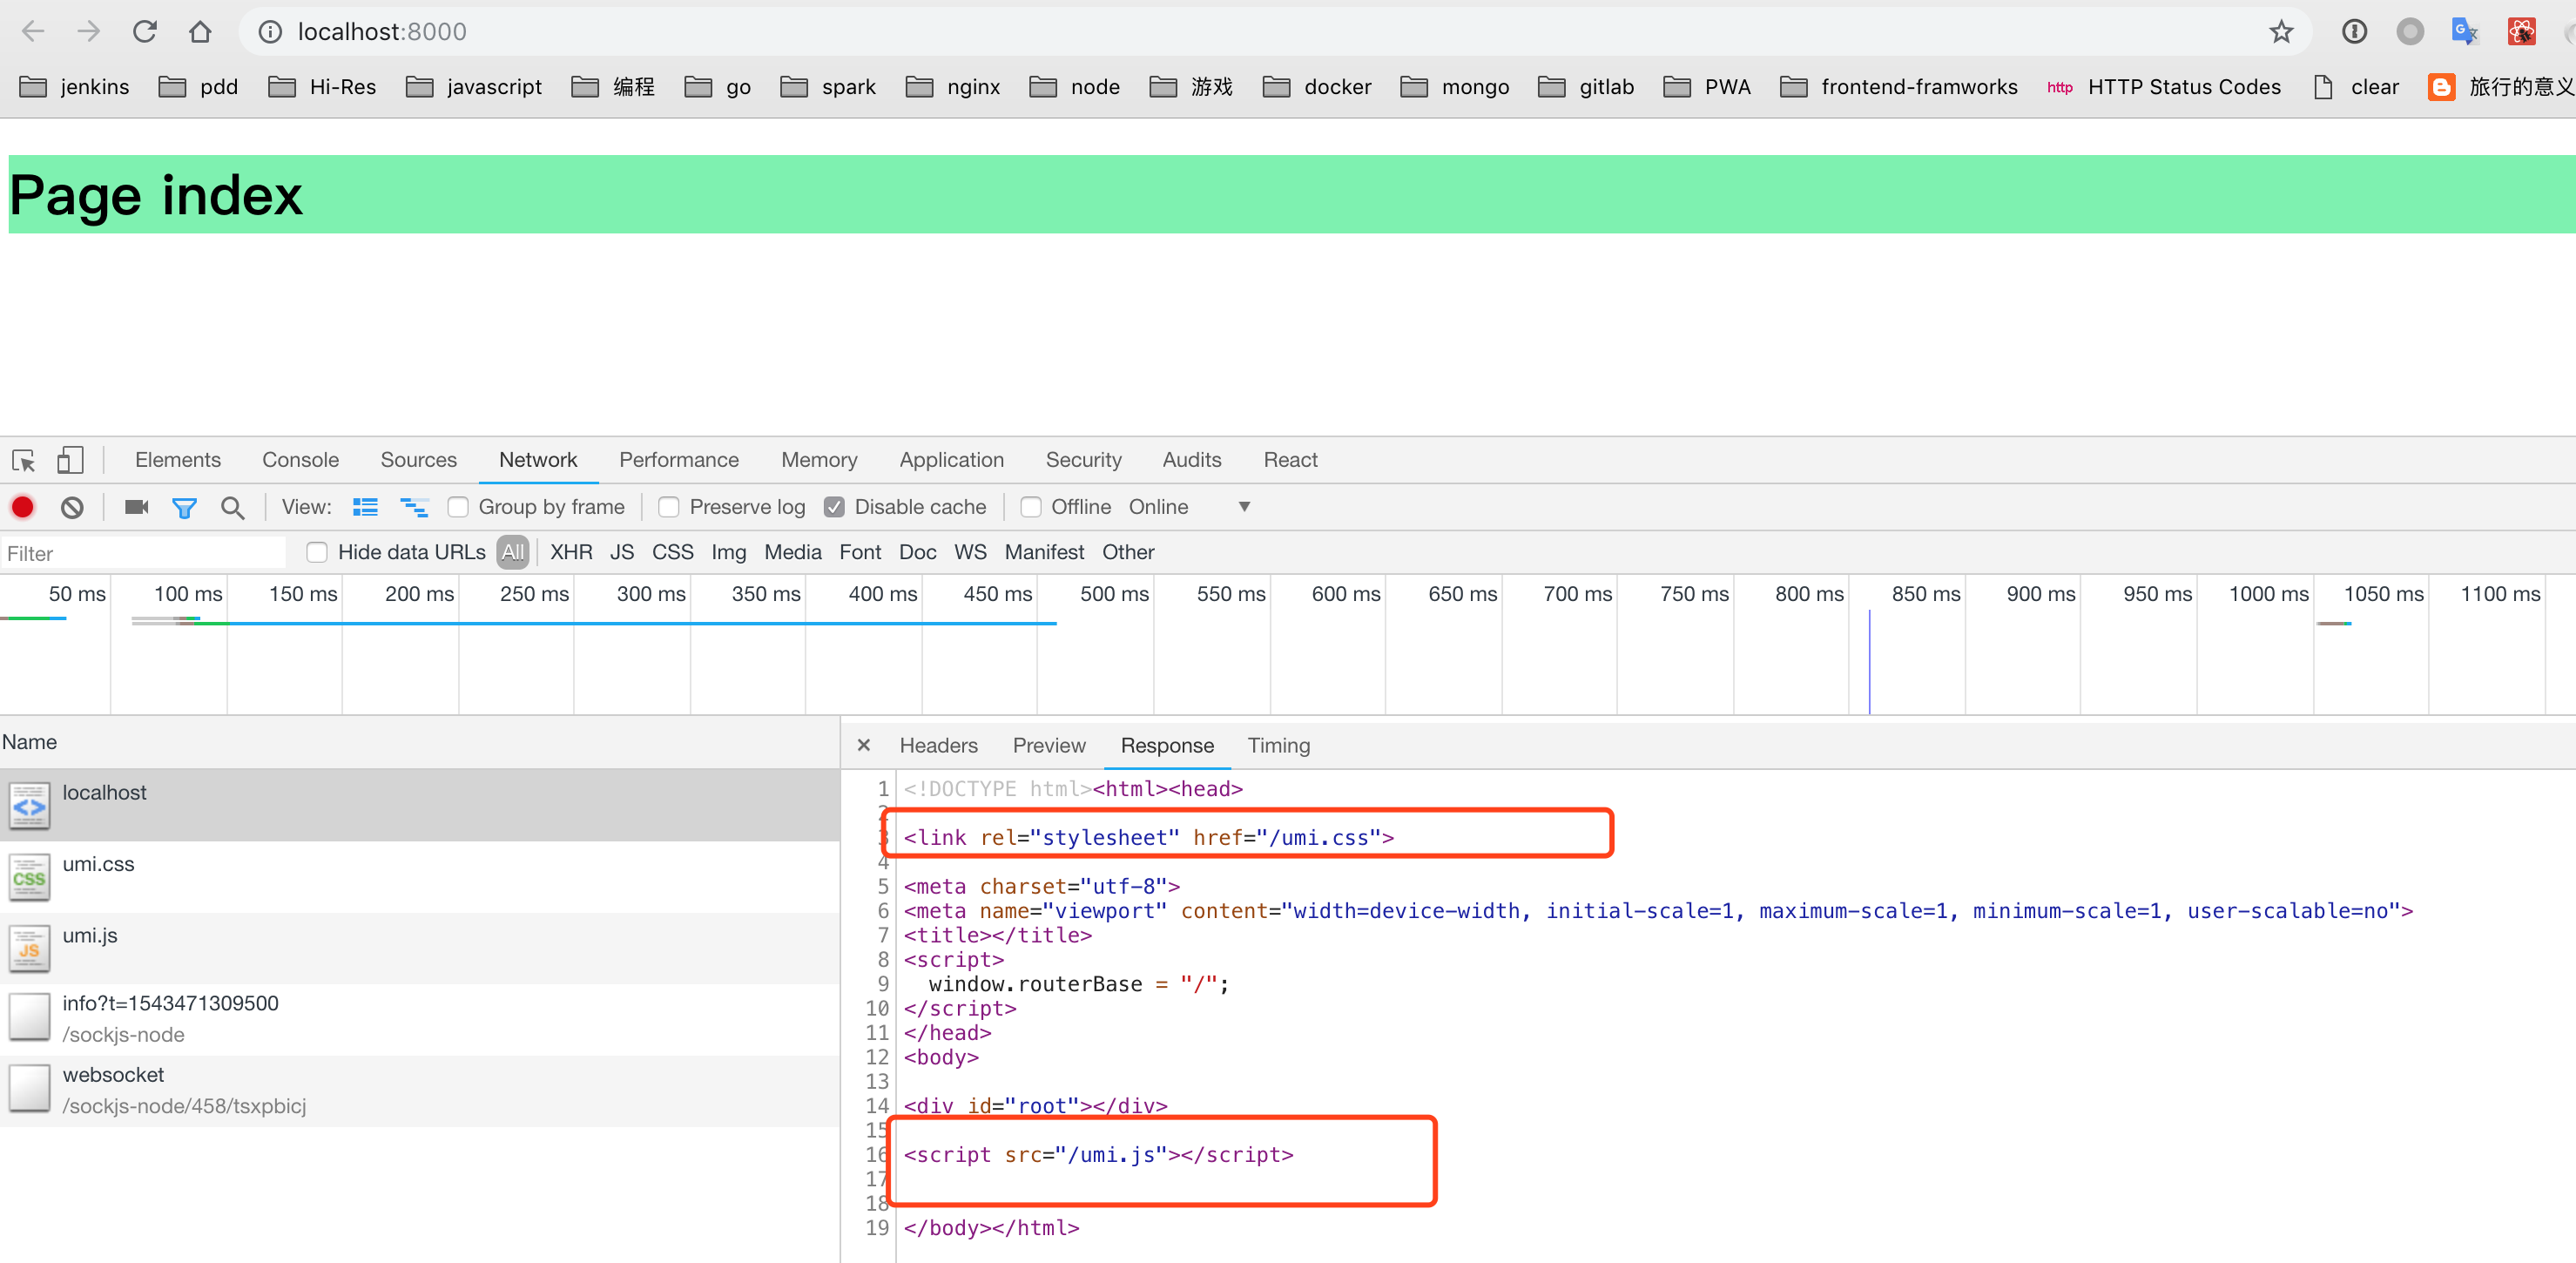
Task: Disable the Disable cache checkbox
Action: coord(835,507)
